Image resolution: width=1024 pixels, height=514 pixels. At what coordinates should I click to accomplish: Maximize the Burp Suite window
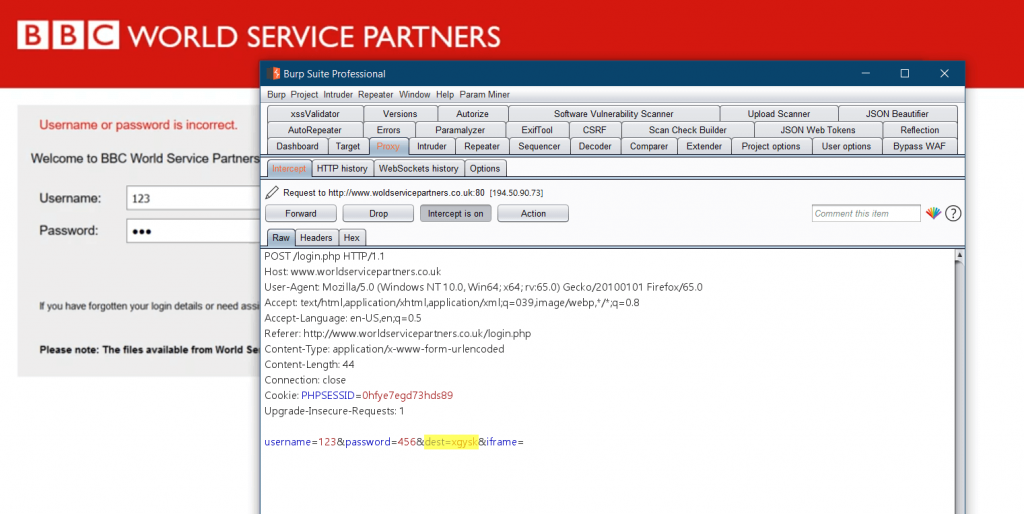point(904,73)
